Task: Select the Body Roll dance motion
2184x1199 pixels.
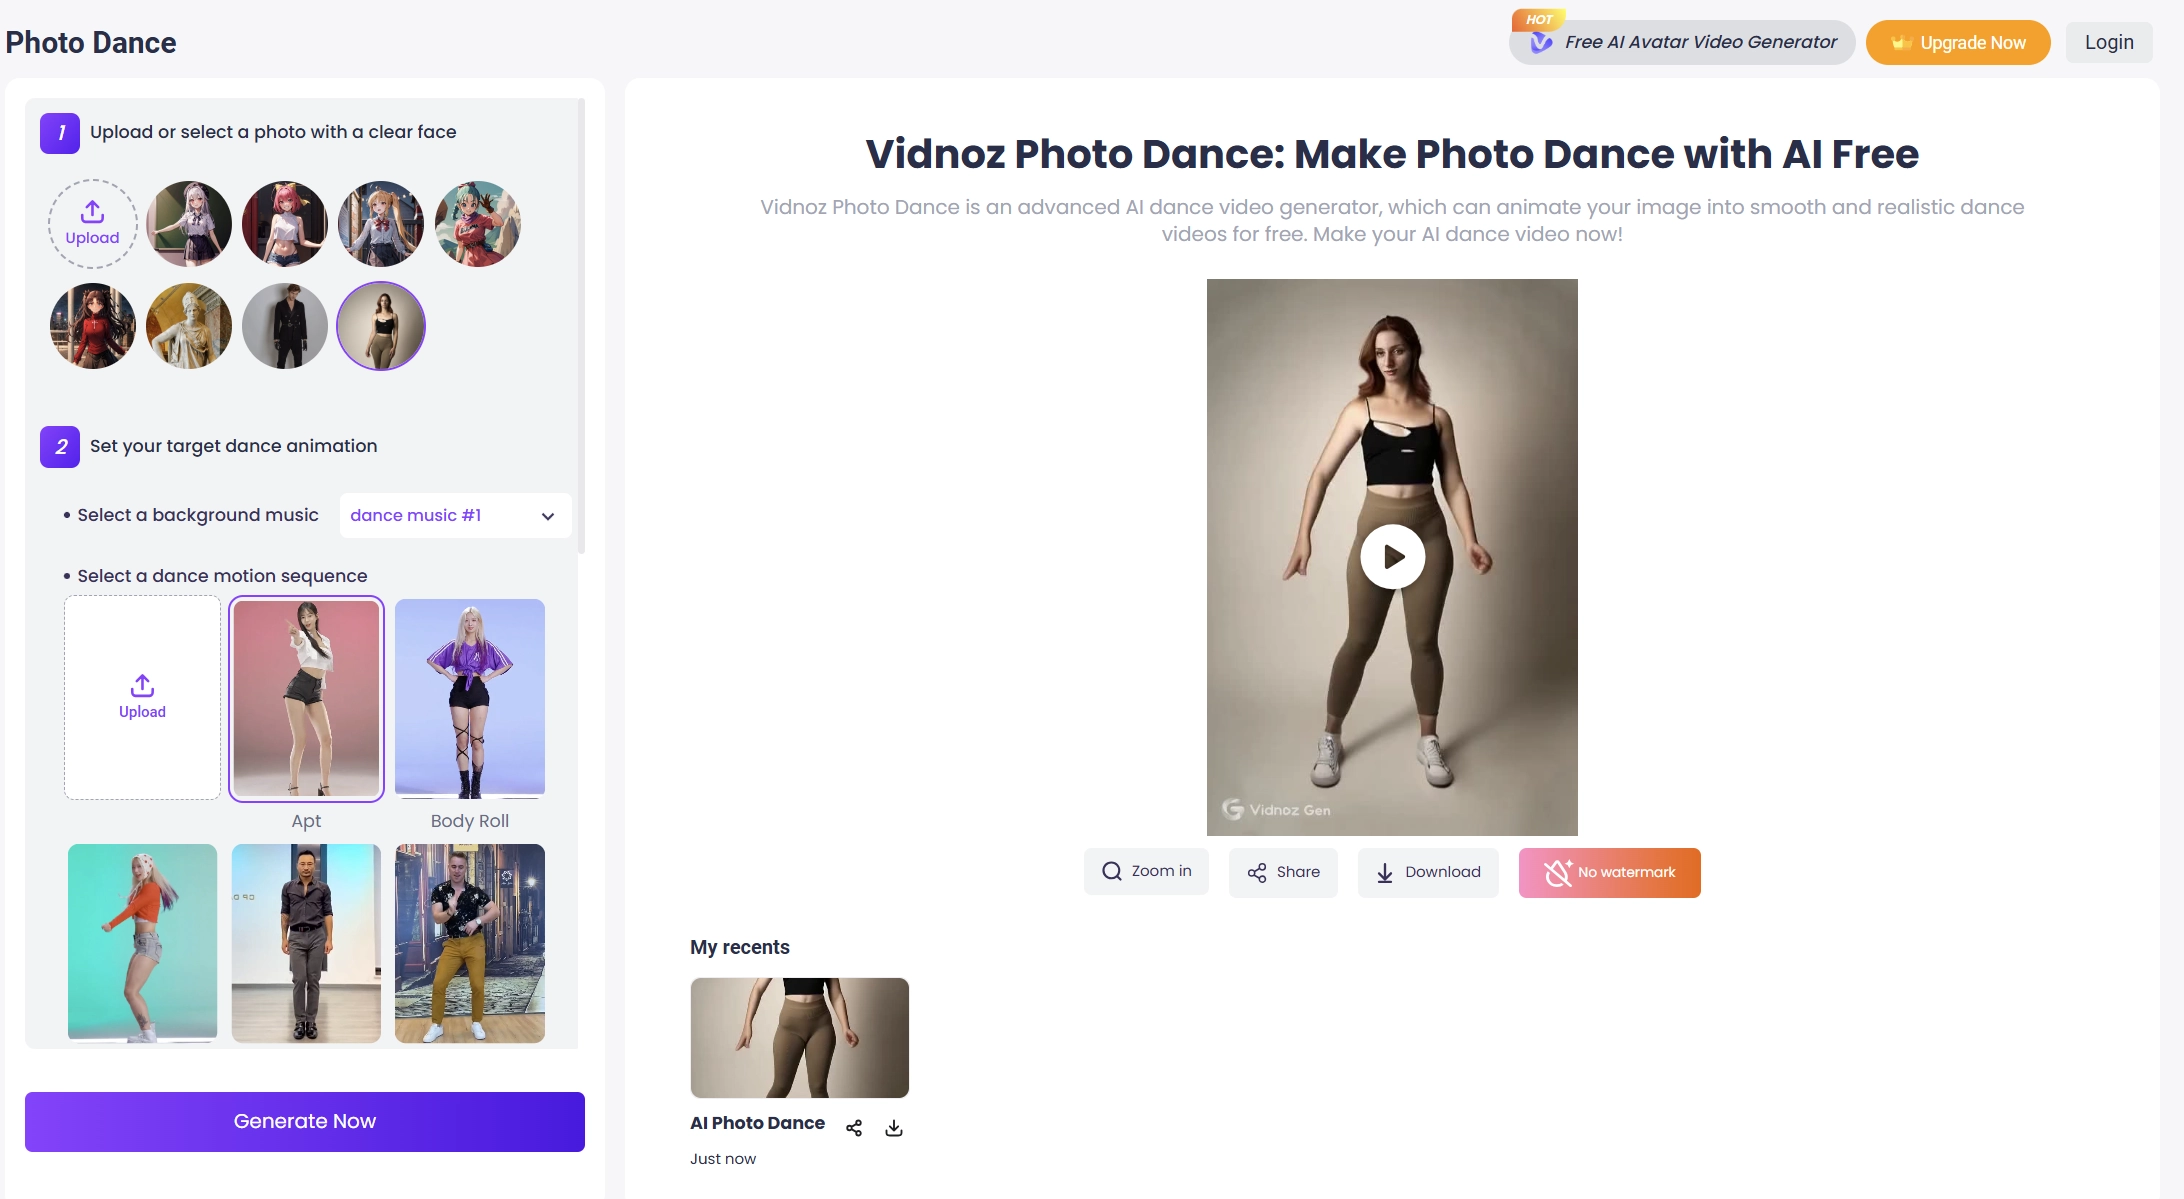Action: click(469, 698)
